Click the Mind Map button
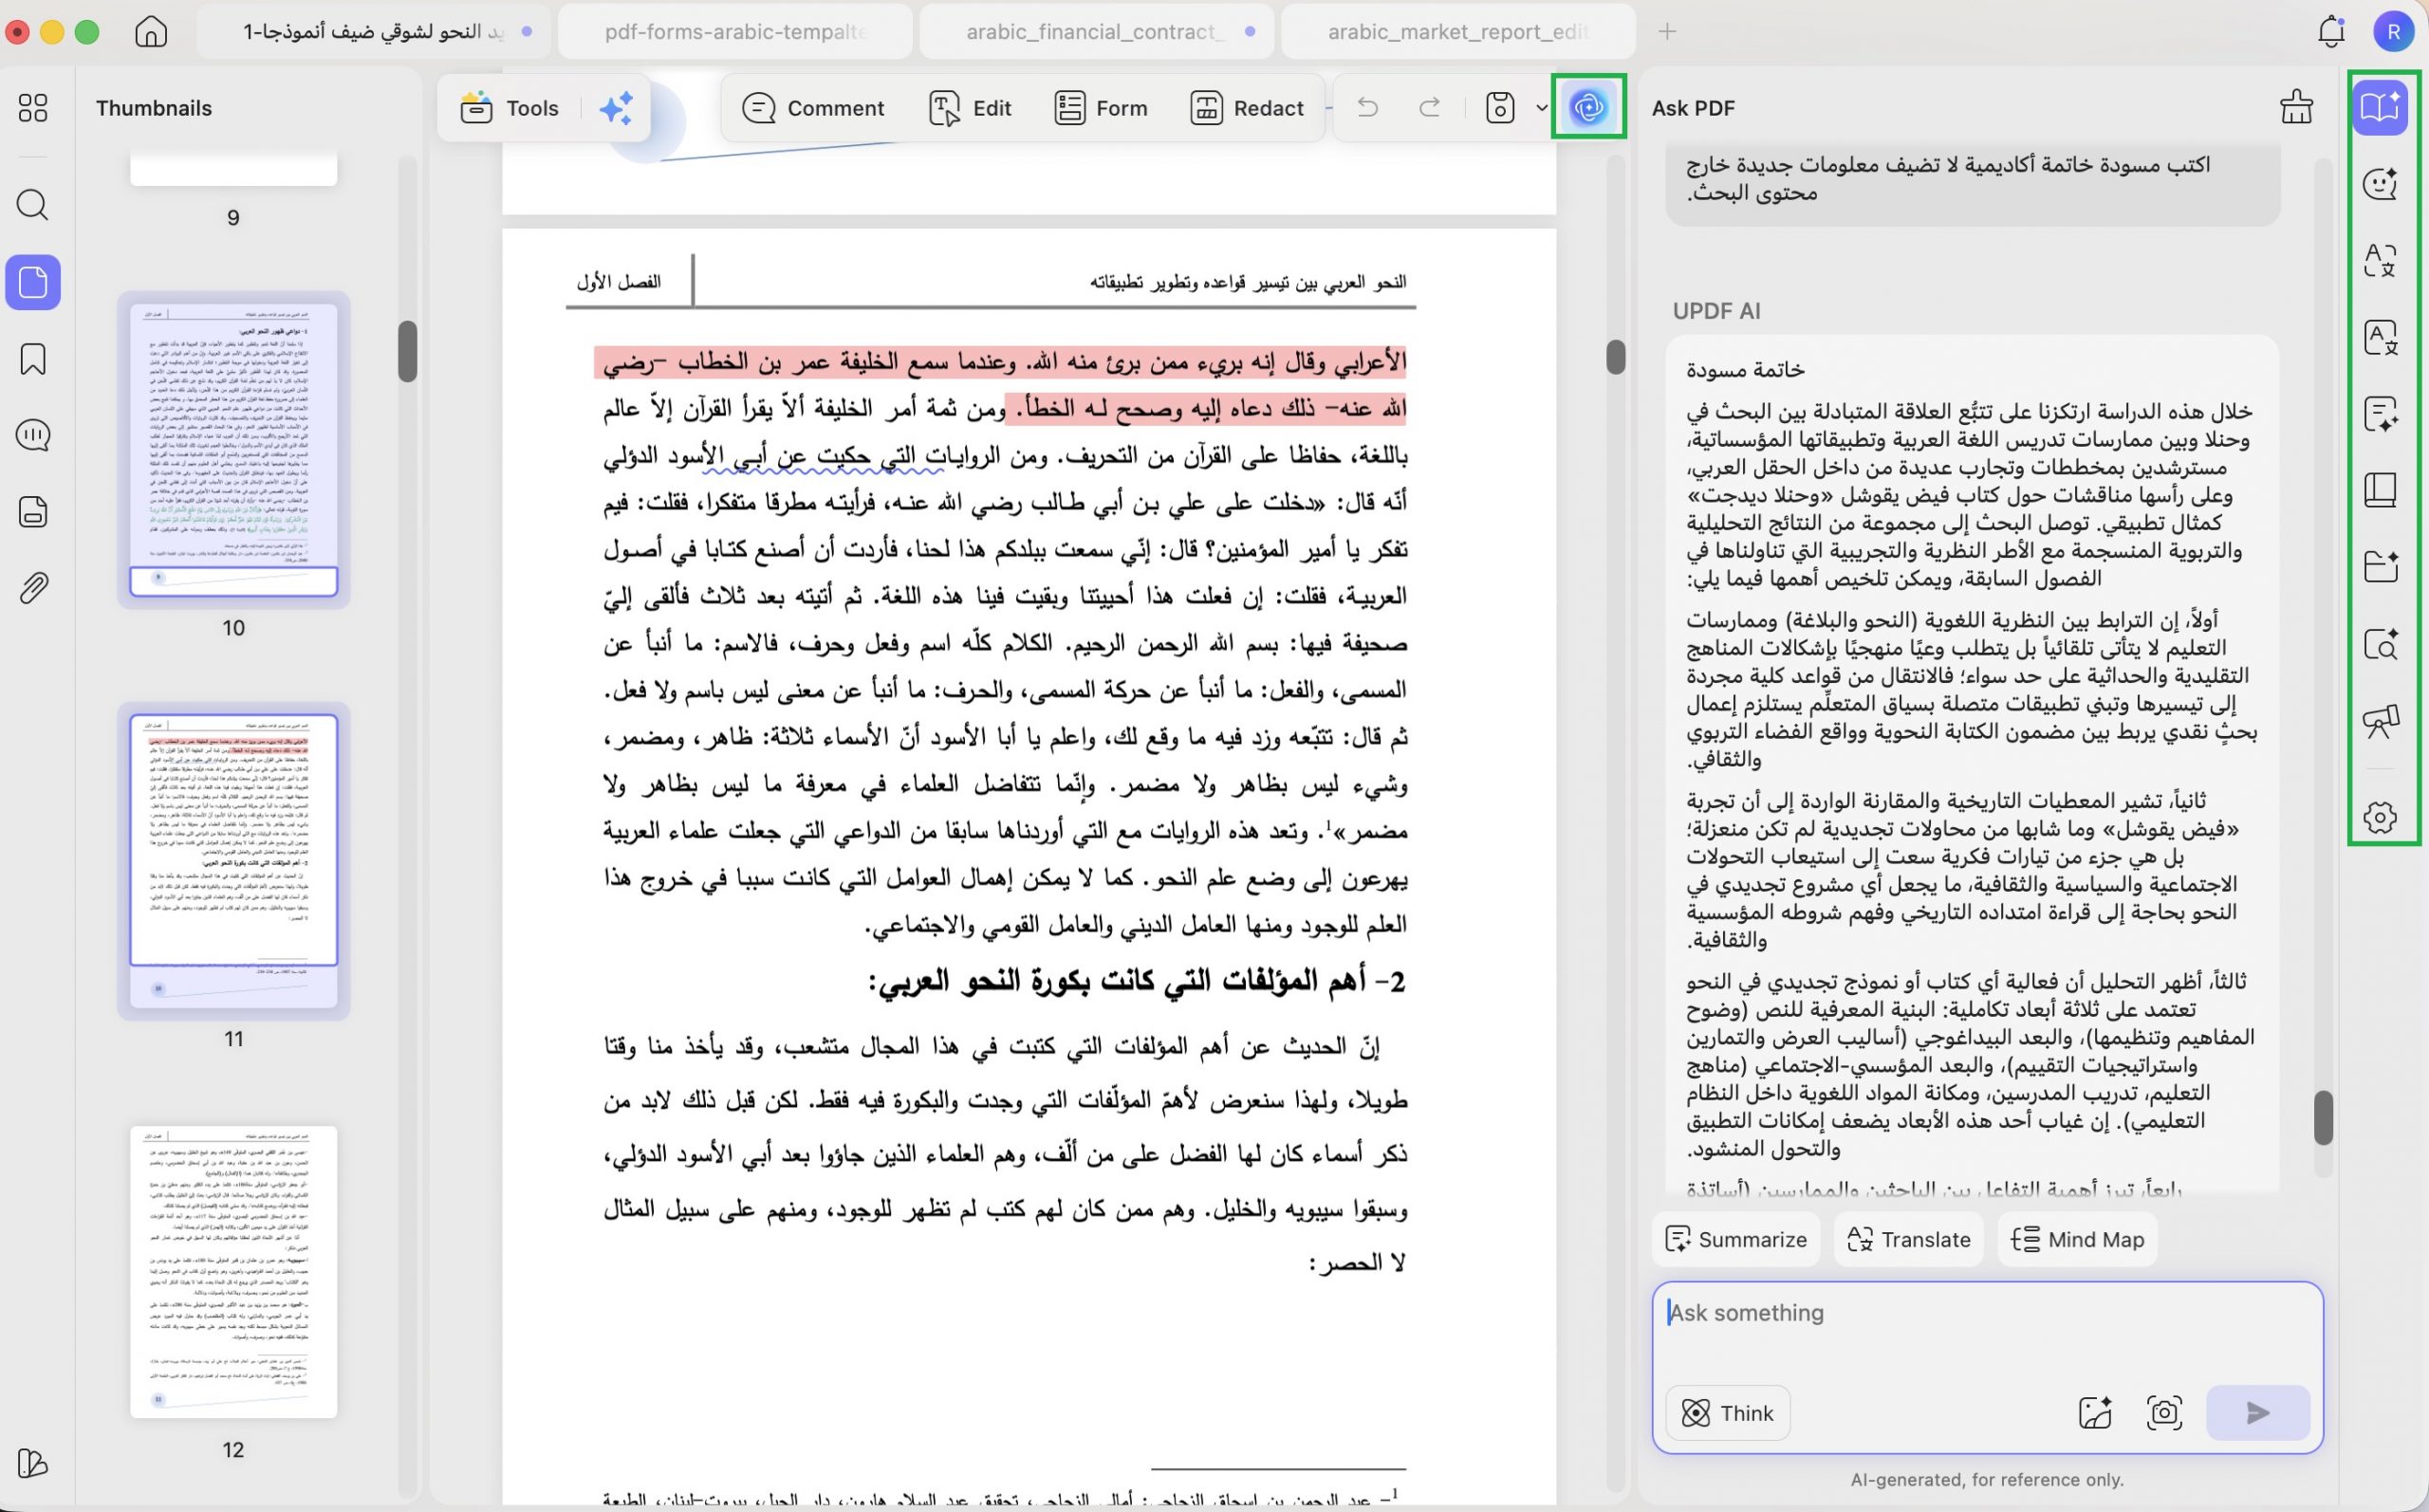 pyautogui.click(x=2078, y=1239)
